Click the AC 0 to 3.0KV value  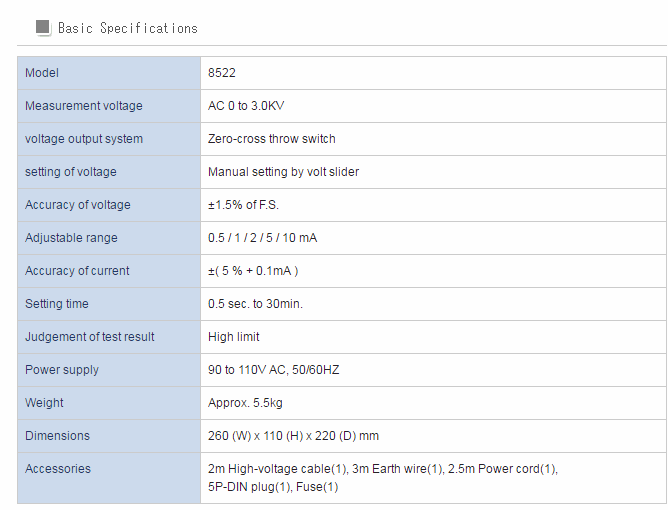253,106
